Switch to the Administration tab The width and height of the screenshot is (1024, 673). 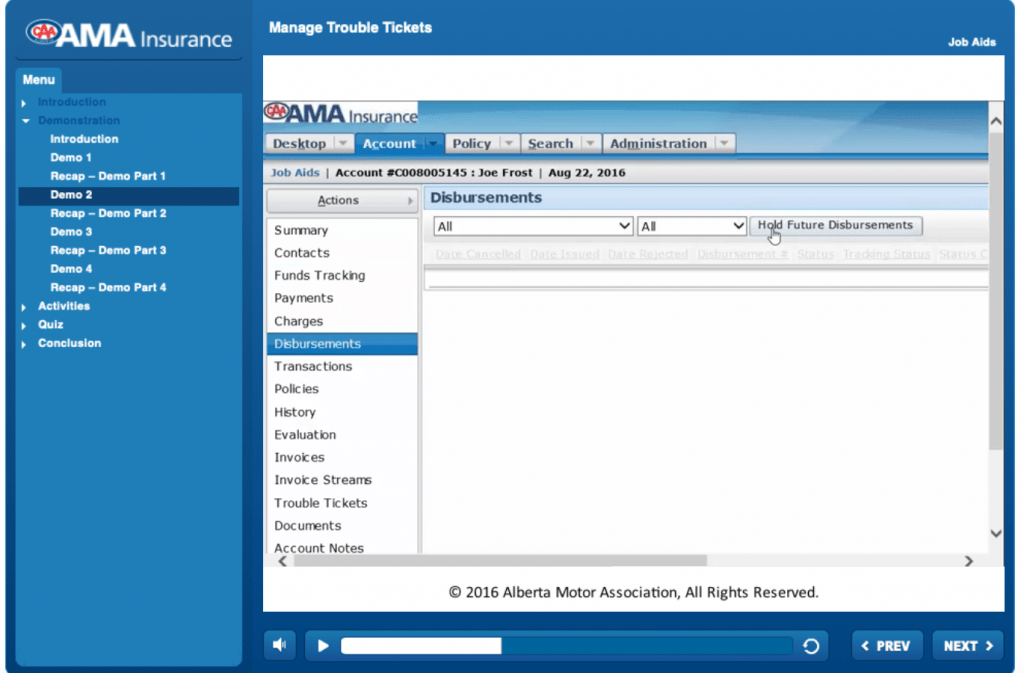658,144
